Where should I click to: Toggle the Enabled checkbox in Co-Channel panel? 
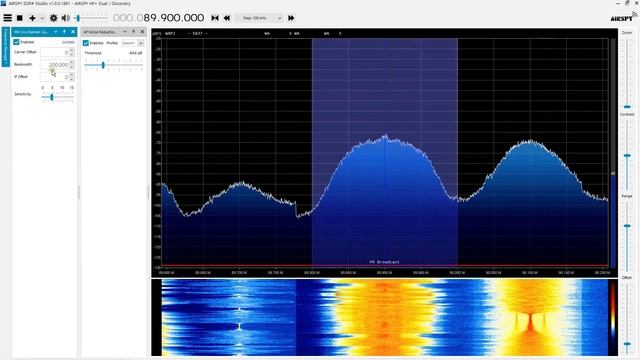(17, 42)
